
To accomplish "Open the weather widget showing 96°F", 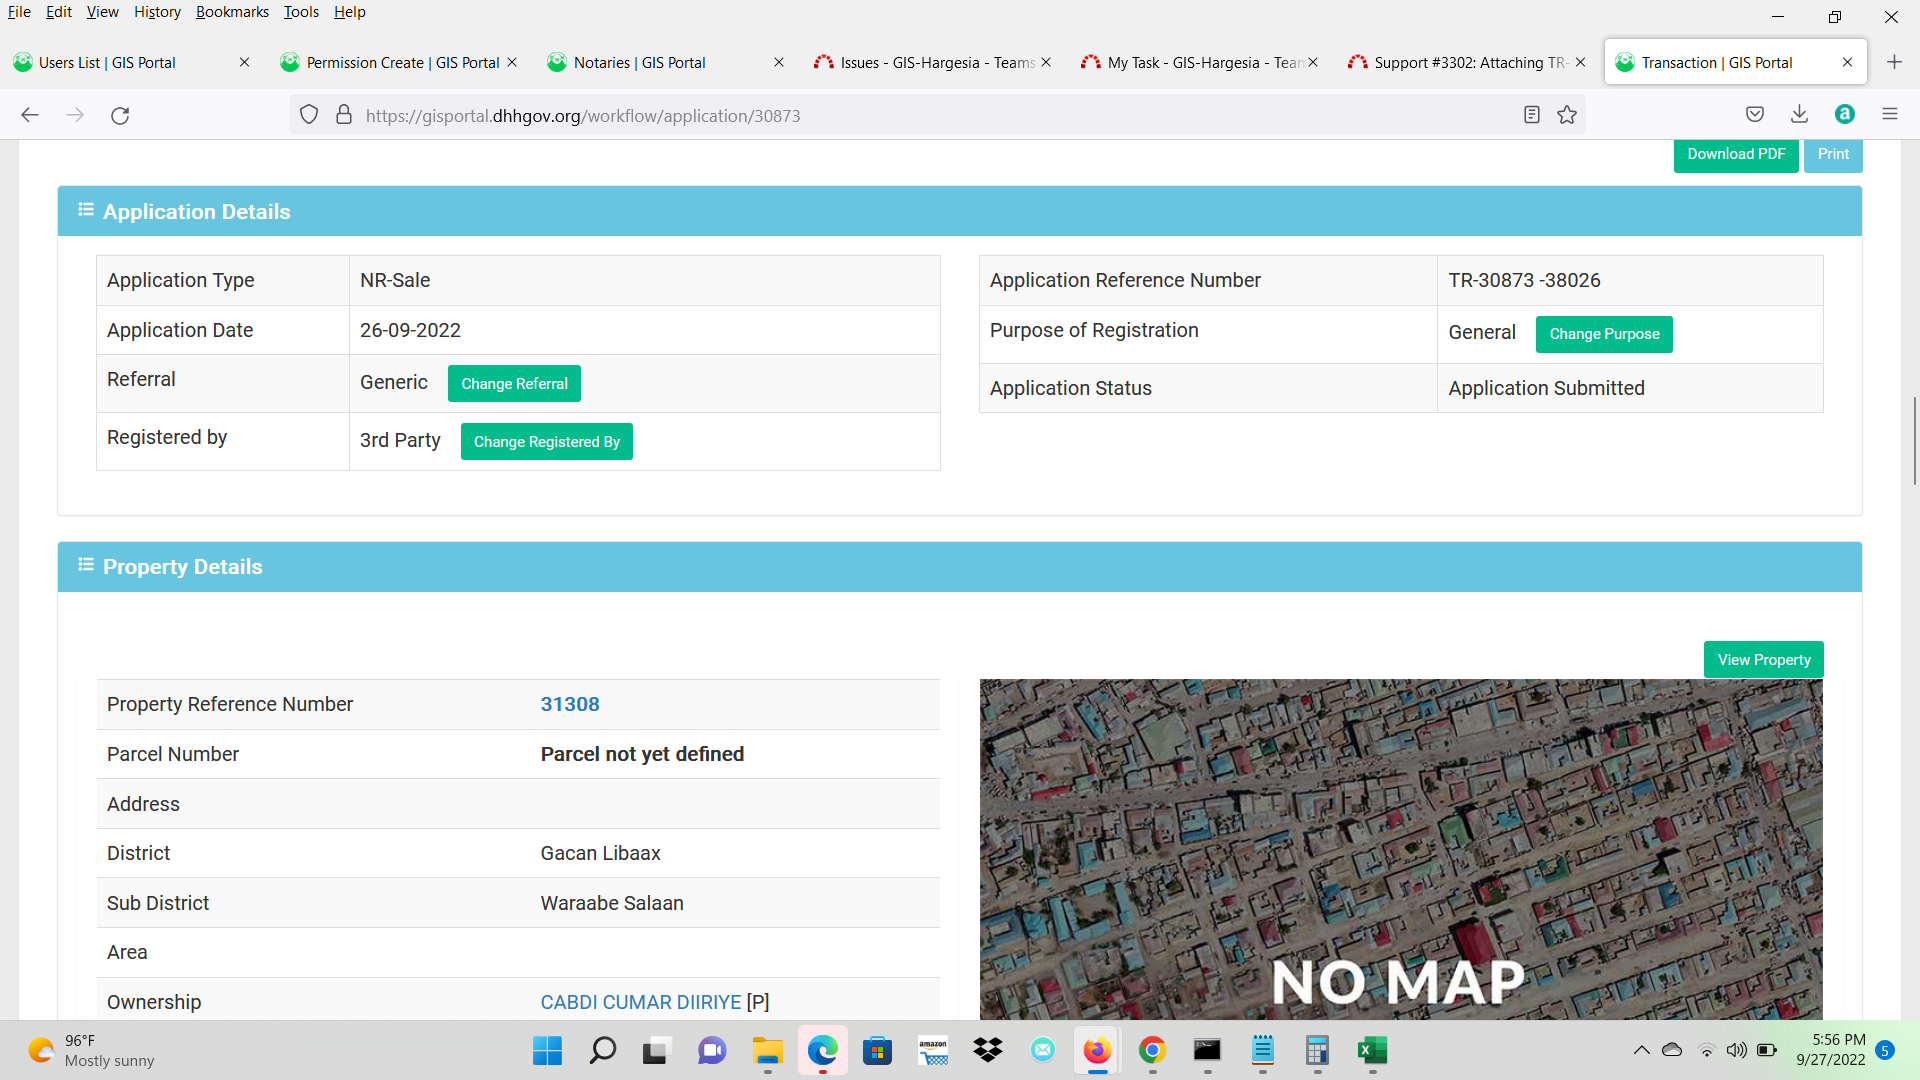I will point(92,1050).
